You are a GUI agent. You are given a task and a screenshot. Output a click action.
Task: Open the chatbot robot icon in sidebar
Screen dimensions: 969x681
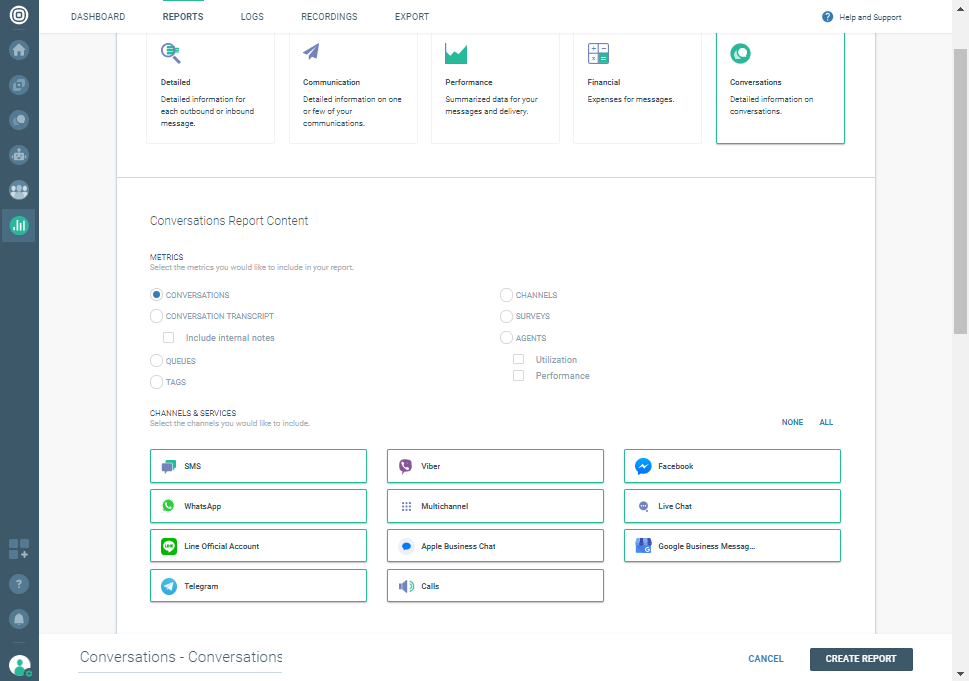pos(19,155)
